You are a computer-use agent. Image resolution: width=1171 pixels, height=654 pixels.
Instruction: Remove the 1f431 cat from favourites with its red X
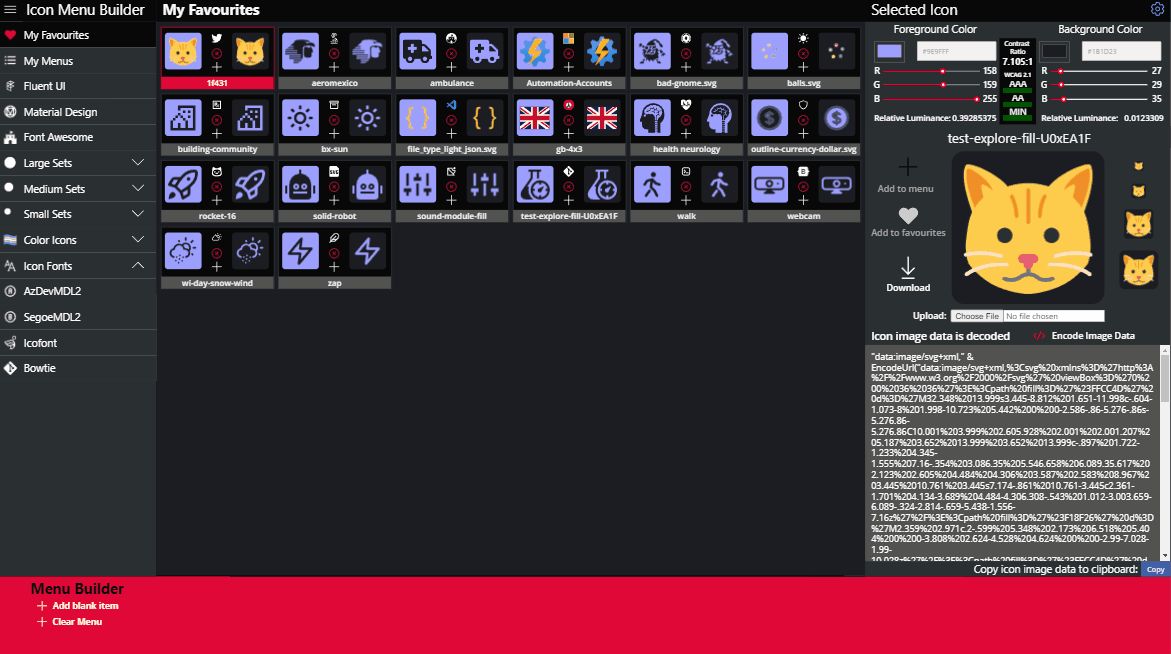(217, 54)
